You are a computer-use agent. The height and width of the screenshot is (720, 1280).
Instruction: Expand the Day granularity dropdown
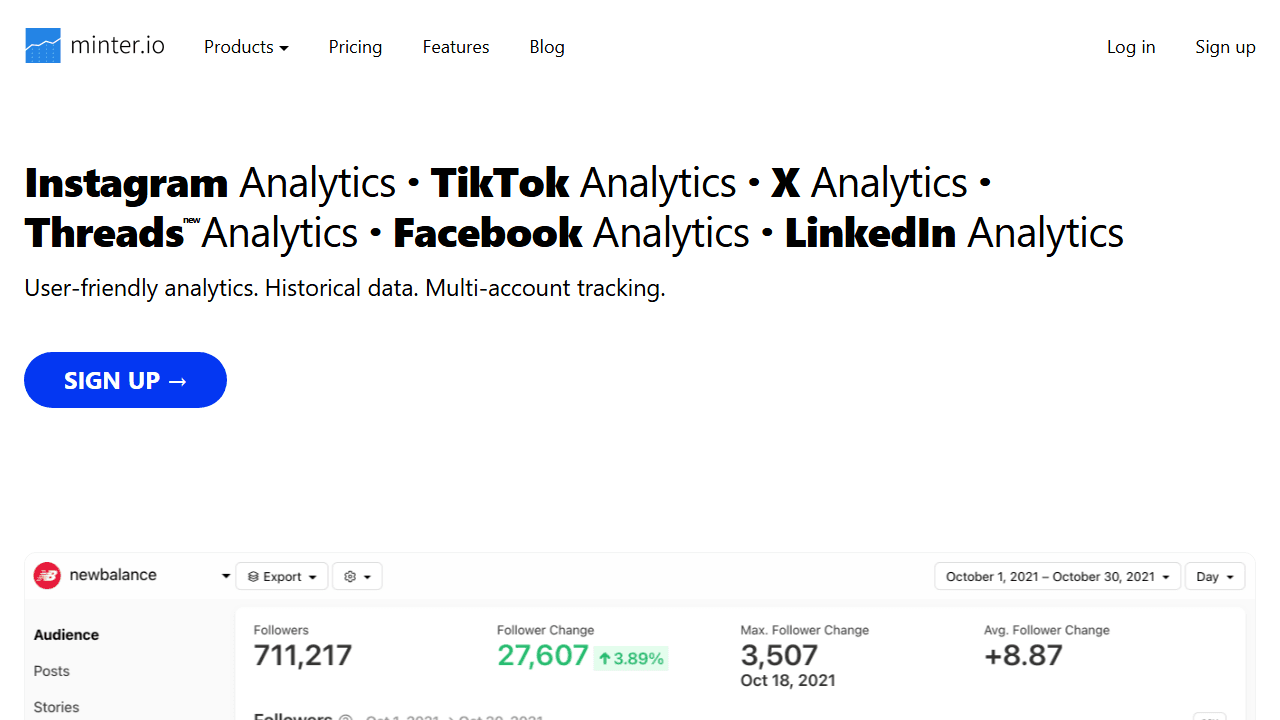click(x=1214, y=576)
